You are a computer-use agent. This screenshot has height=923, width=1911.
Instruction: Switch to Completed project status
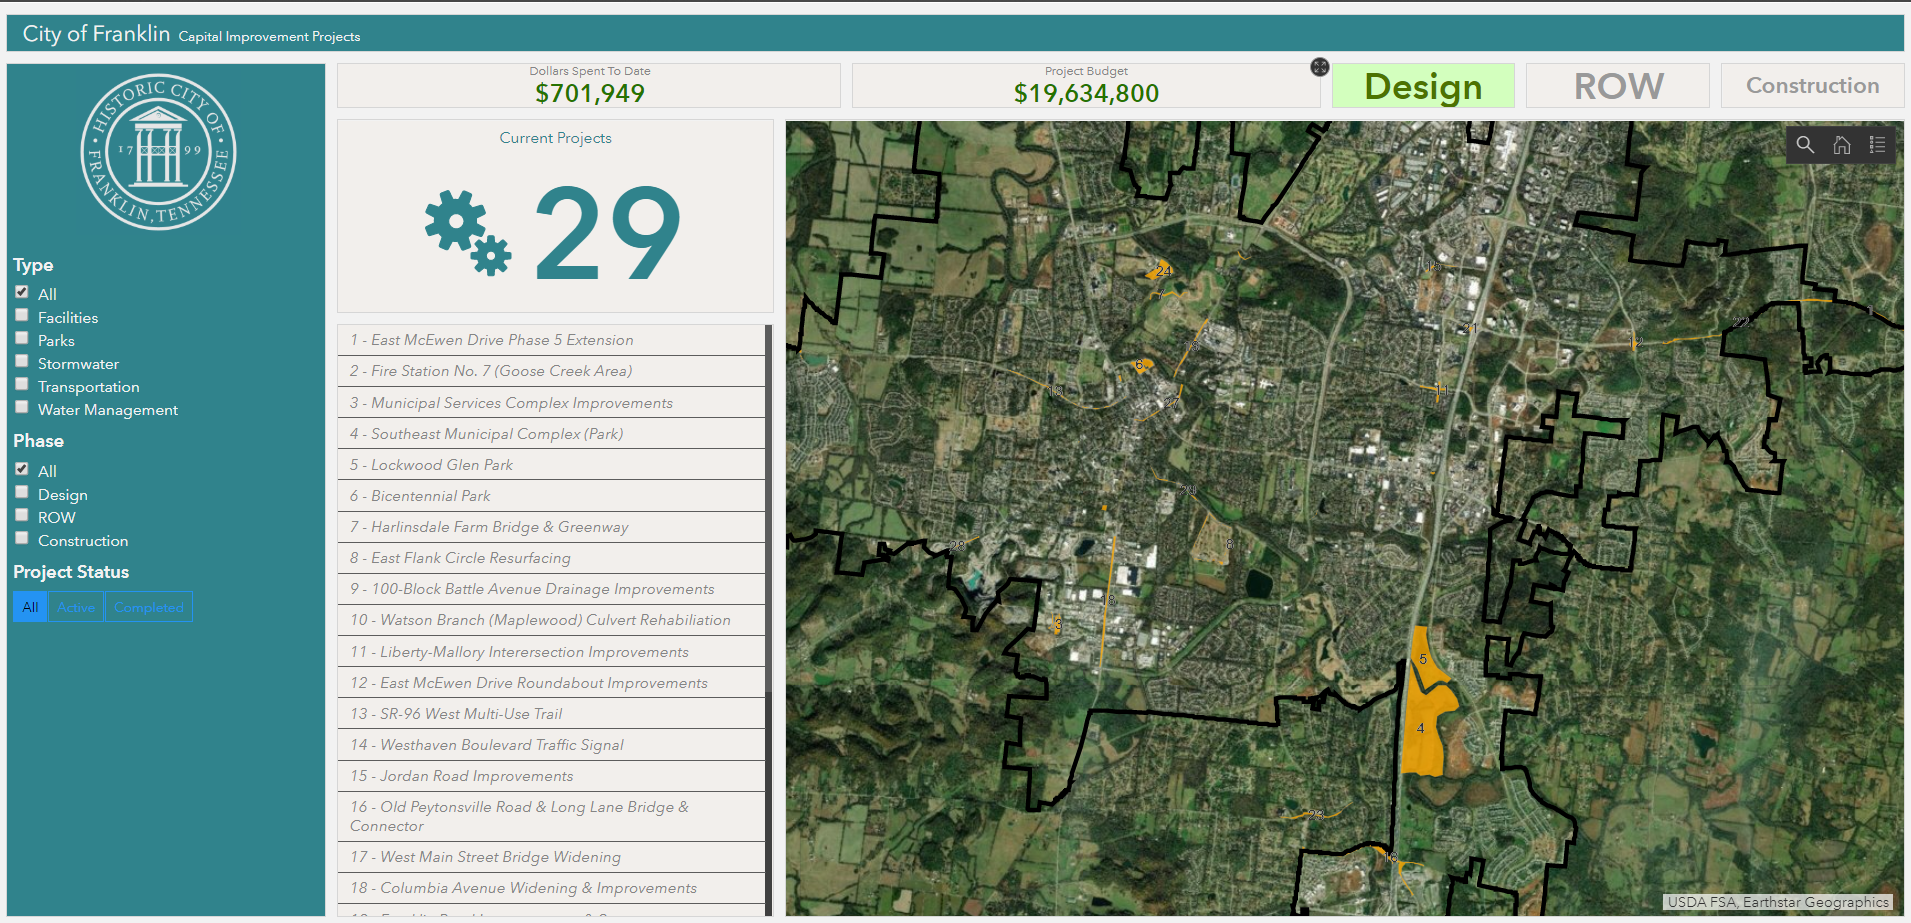click(148, 607)
